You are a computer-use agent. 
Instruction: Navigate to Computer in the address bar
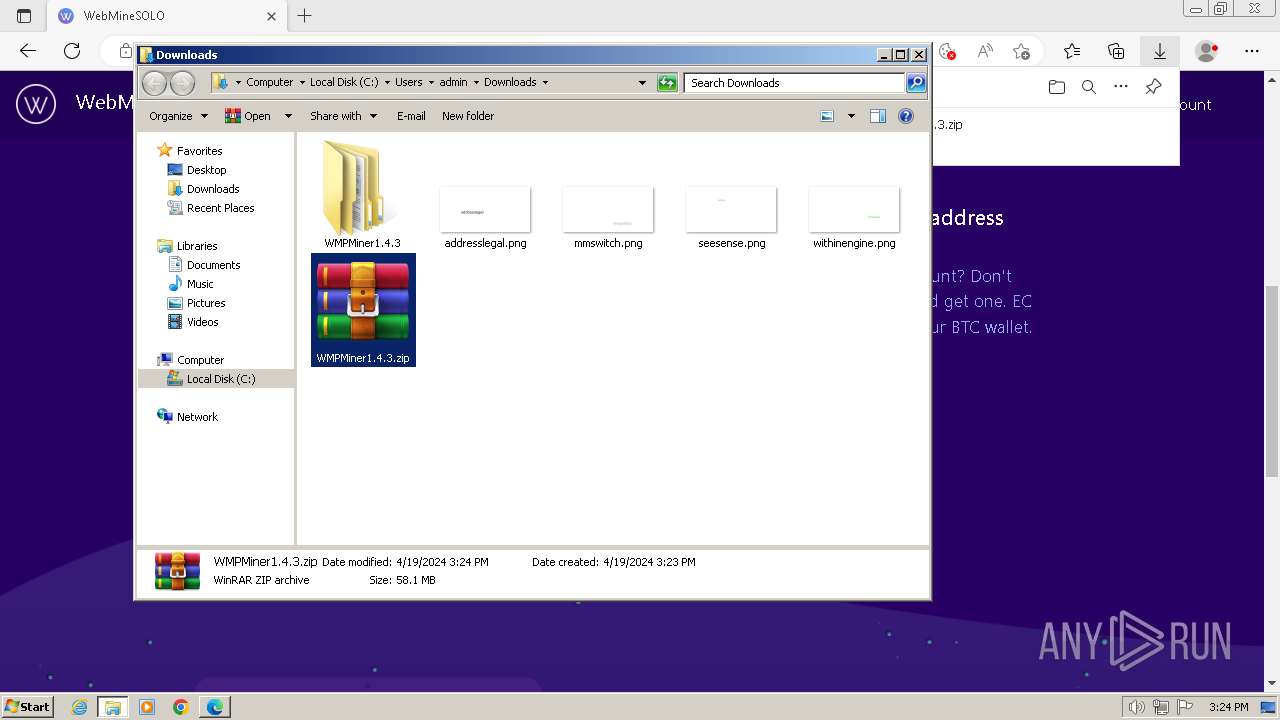coord(270,83)
